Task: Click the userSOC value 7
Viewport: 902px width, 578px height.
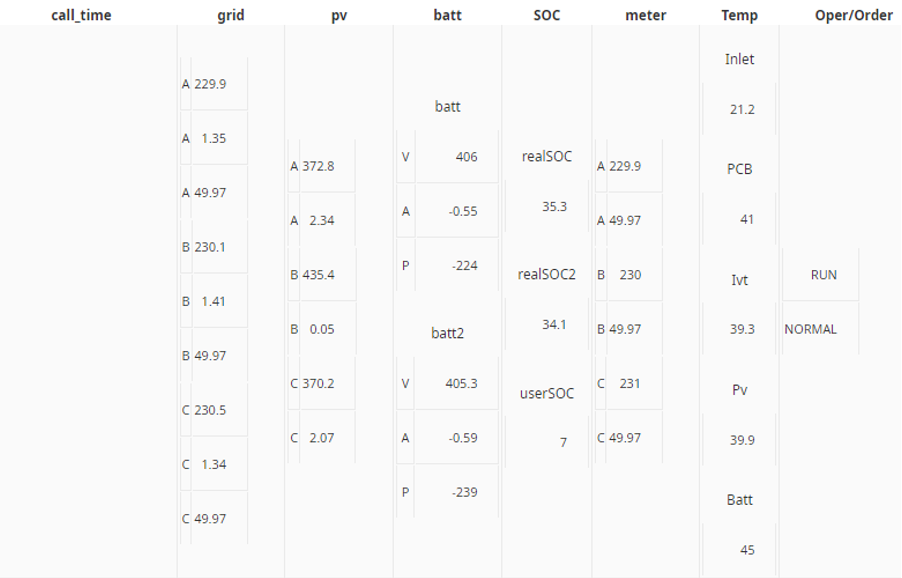Action: [x=563, y=442]
